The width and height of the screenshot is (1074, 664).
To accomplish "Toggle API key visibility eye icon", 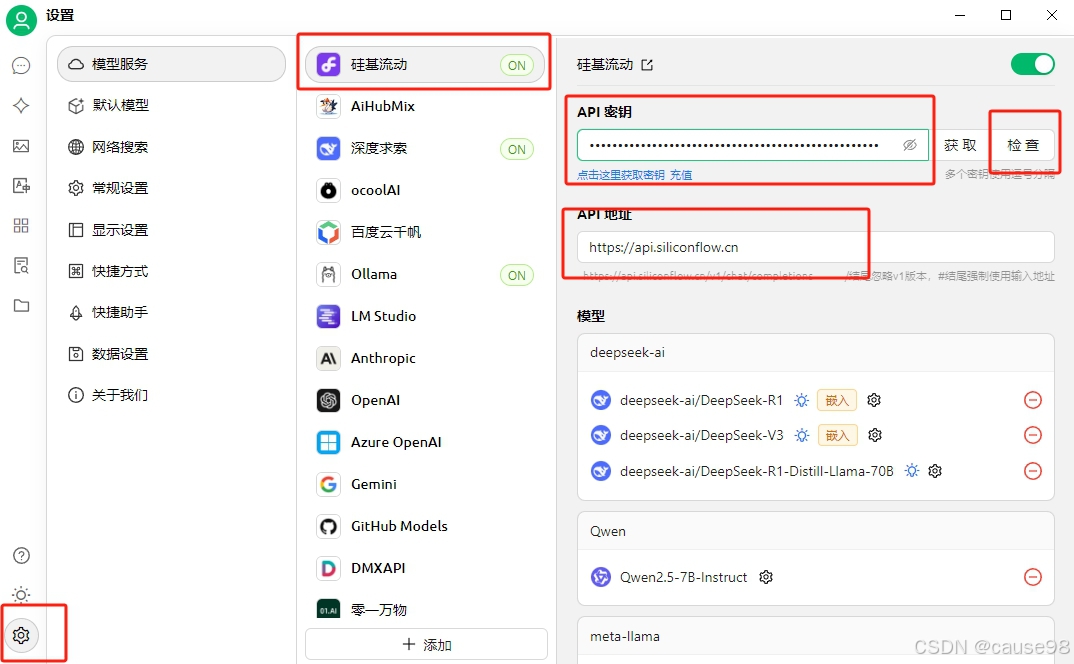I will (x=910, y=145).
